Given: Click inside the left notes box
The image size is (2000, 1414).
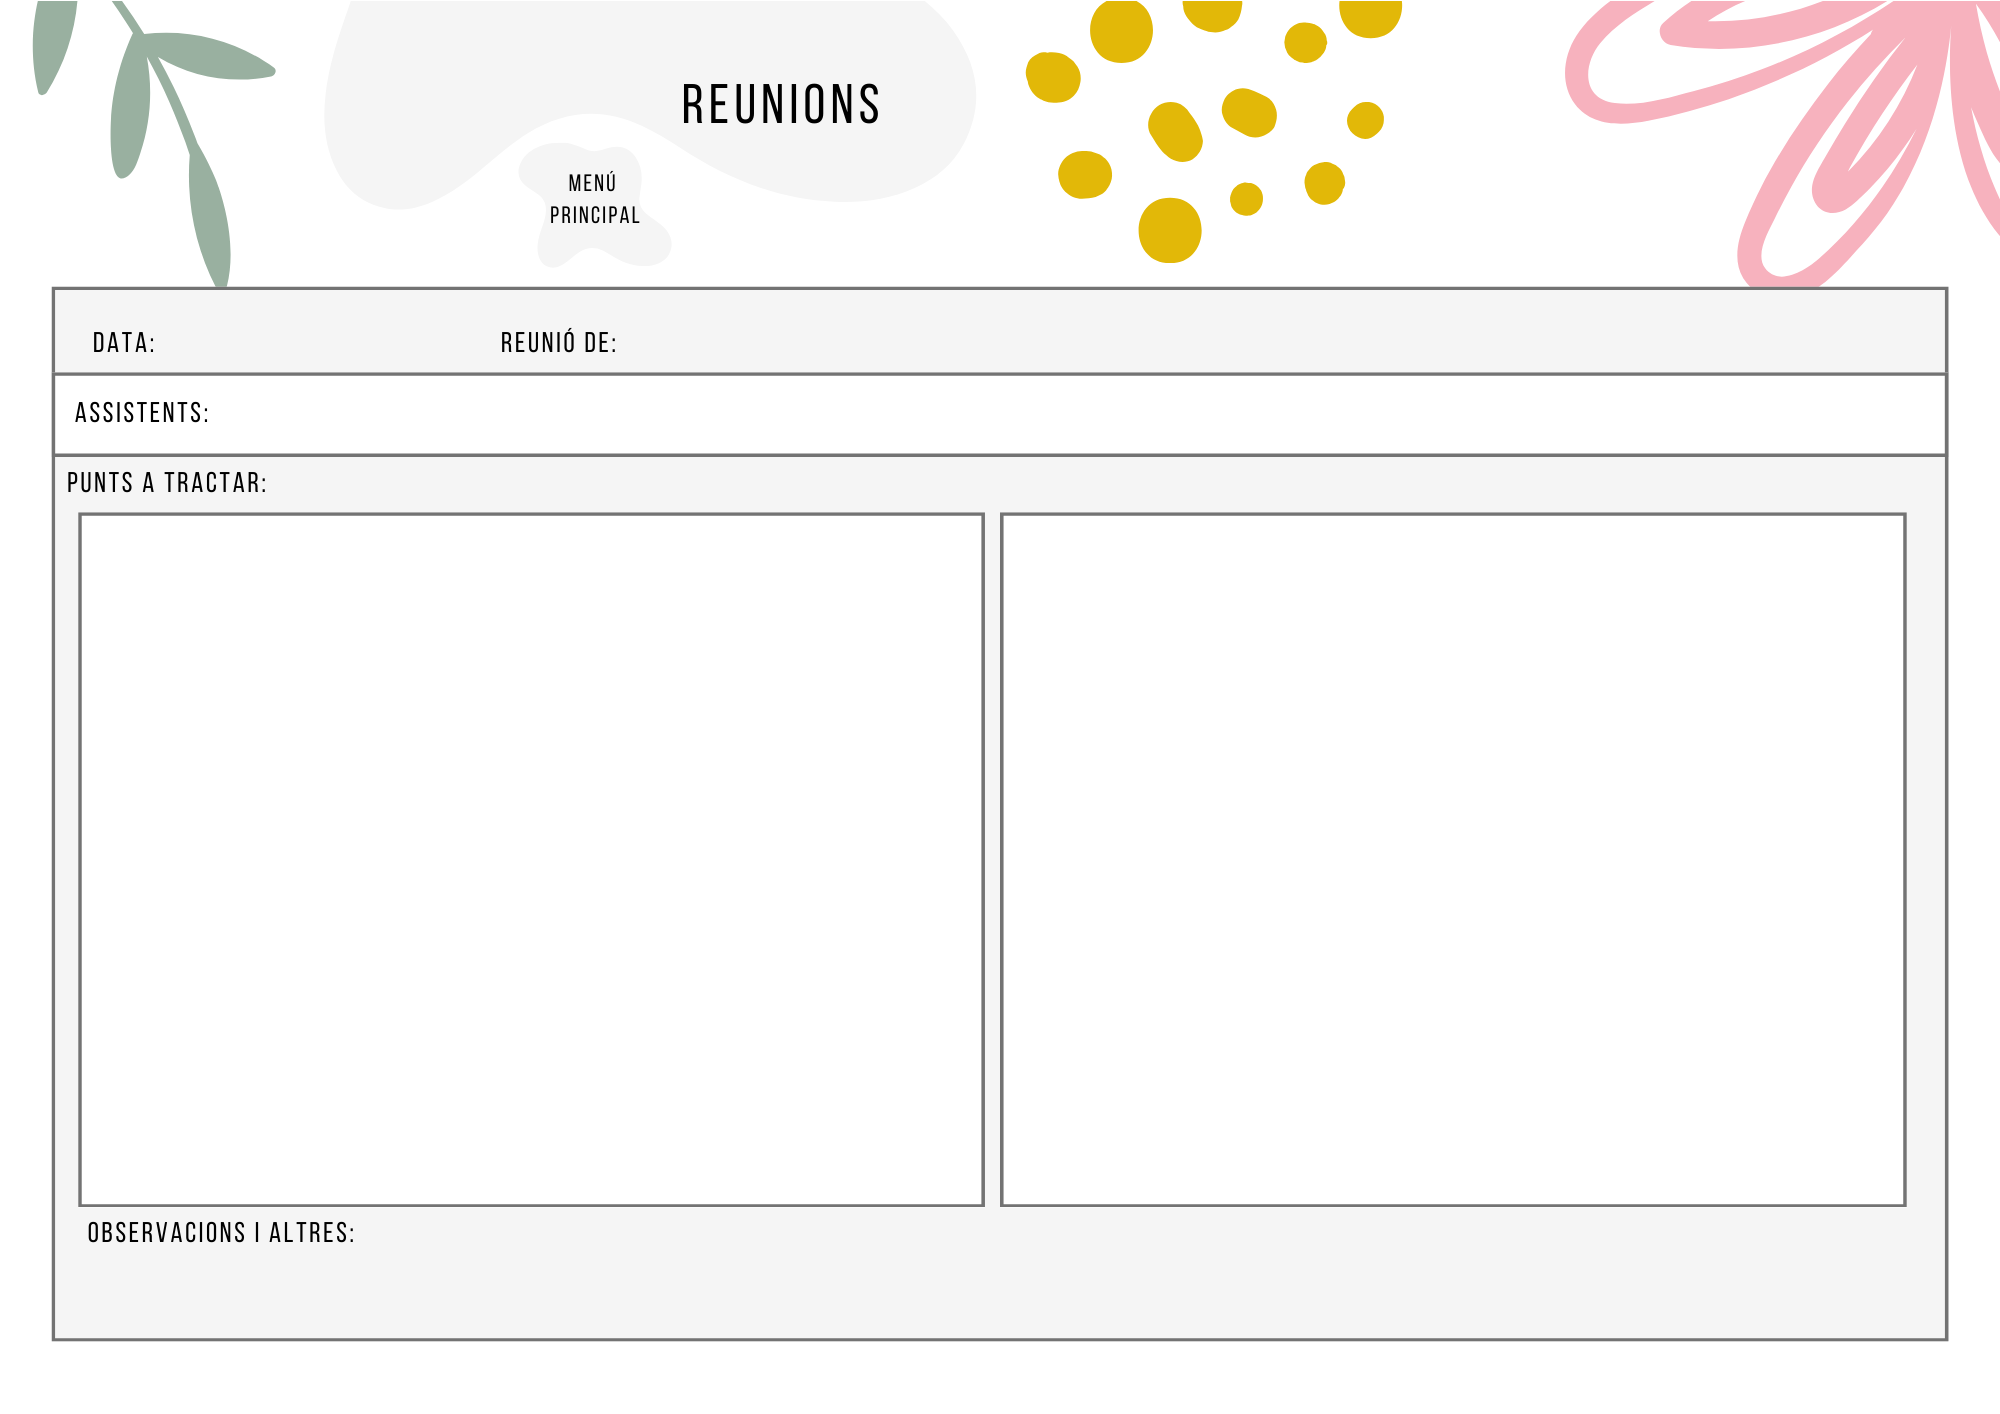Looking at the screenshot, I should pos(531,860).
